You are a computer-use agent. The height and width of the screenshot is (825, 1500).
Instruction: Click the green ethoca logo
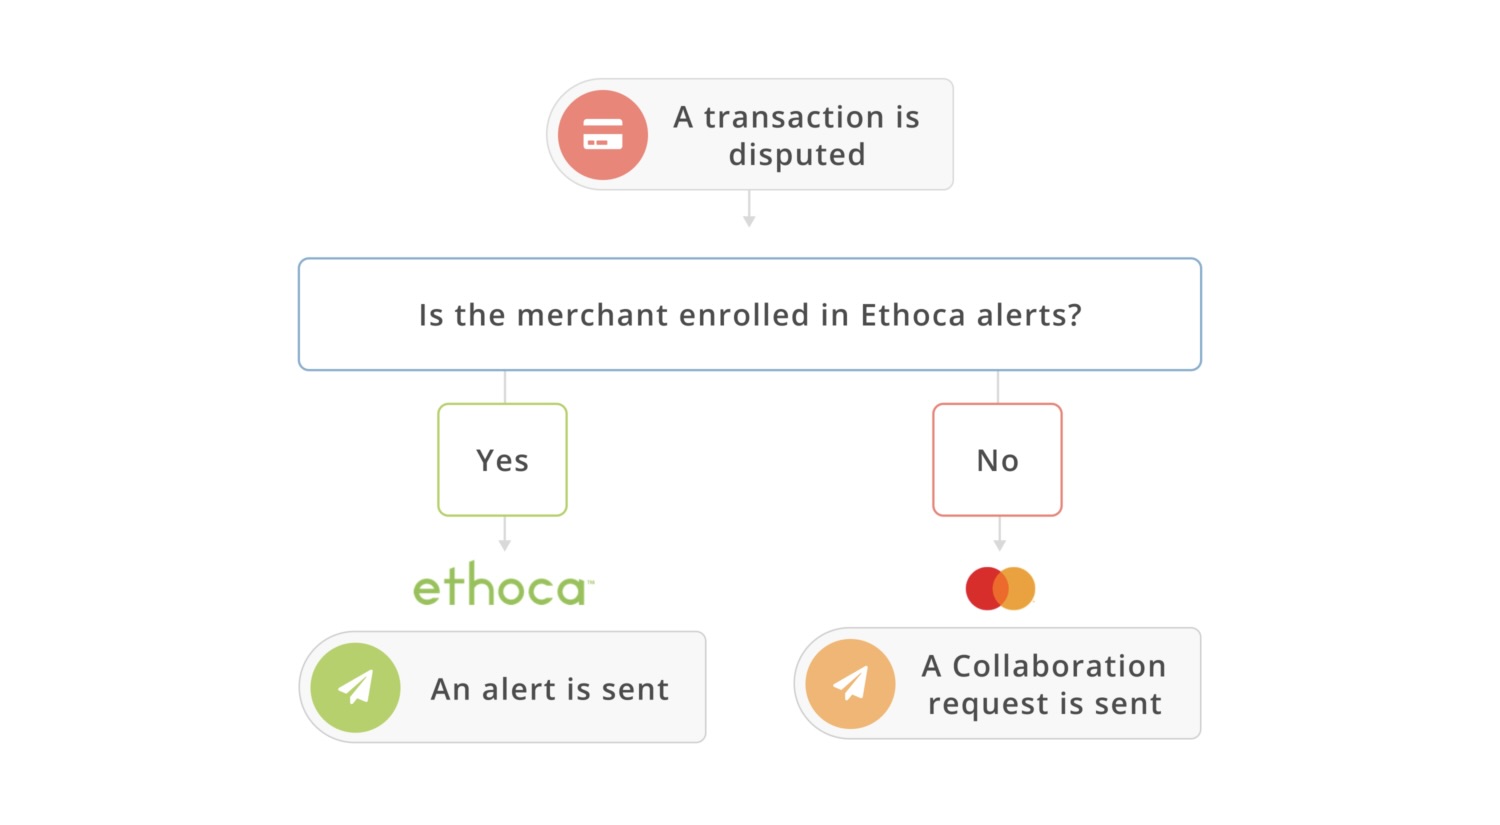point(498,587)
